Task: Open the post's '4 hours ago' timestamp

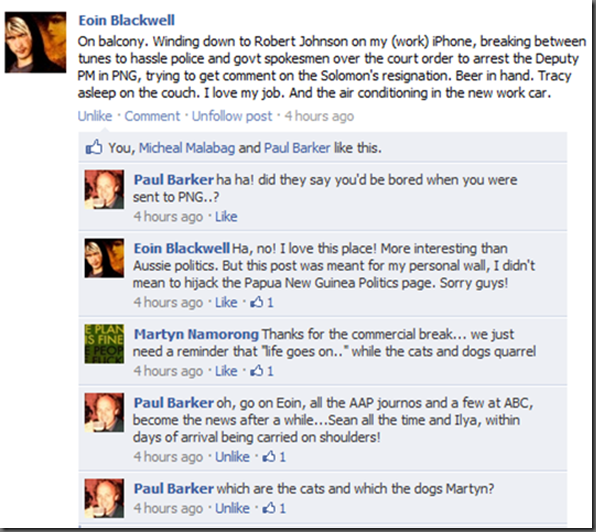Action: [x=319, y=116]
